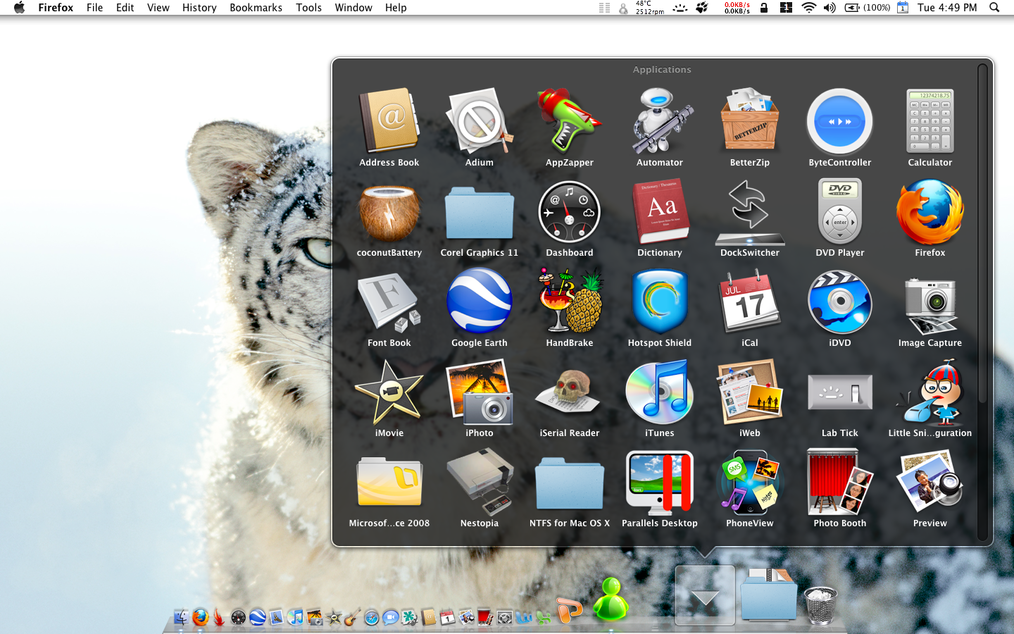The height and width of the screenshot is (634, 1014).
Task: Open the Tools menu
Action: pos(308,8)
